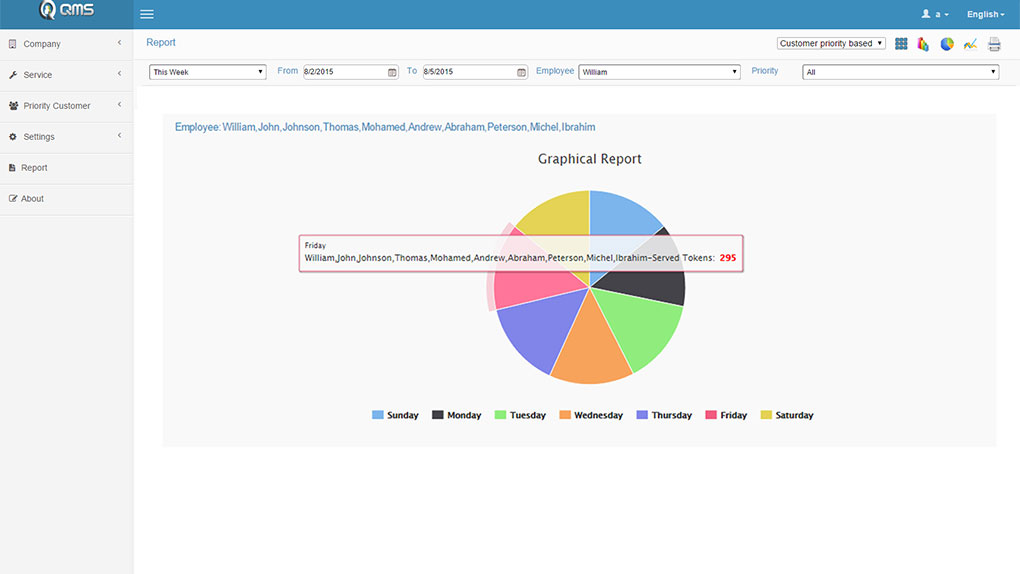Click the QMS logo
The image size is (1020, 574).
(x=66, y=10)
